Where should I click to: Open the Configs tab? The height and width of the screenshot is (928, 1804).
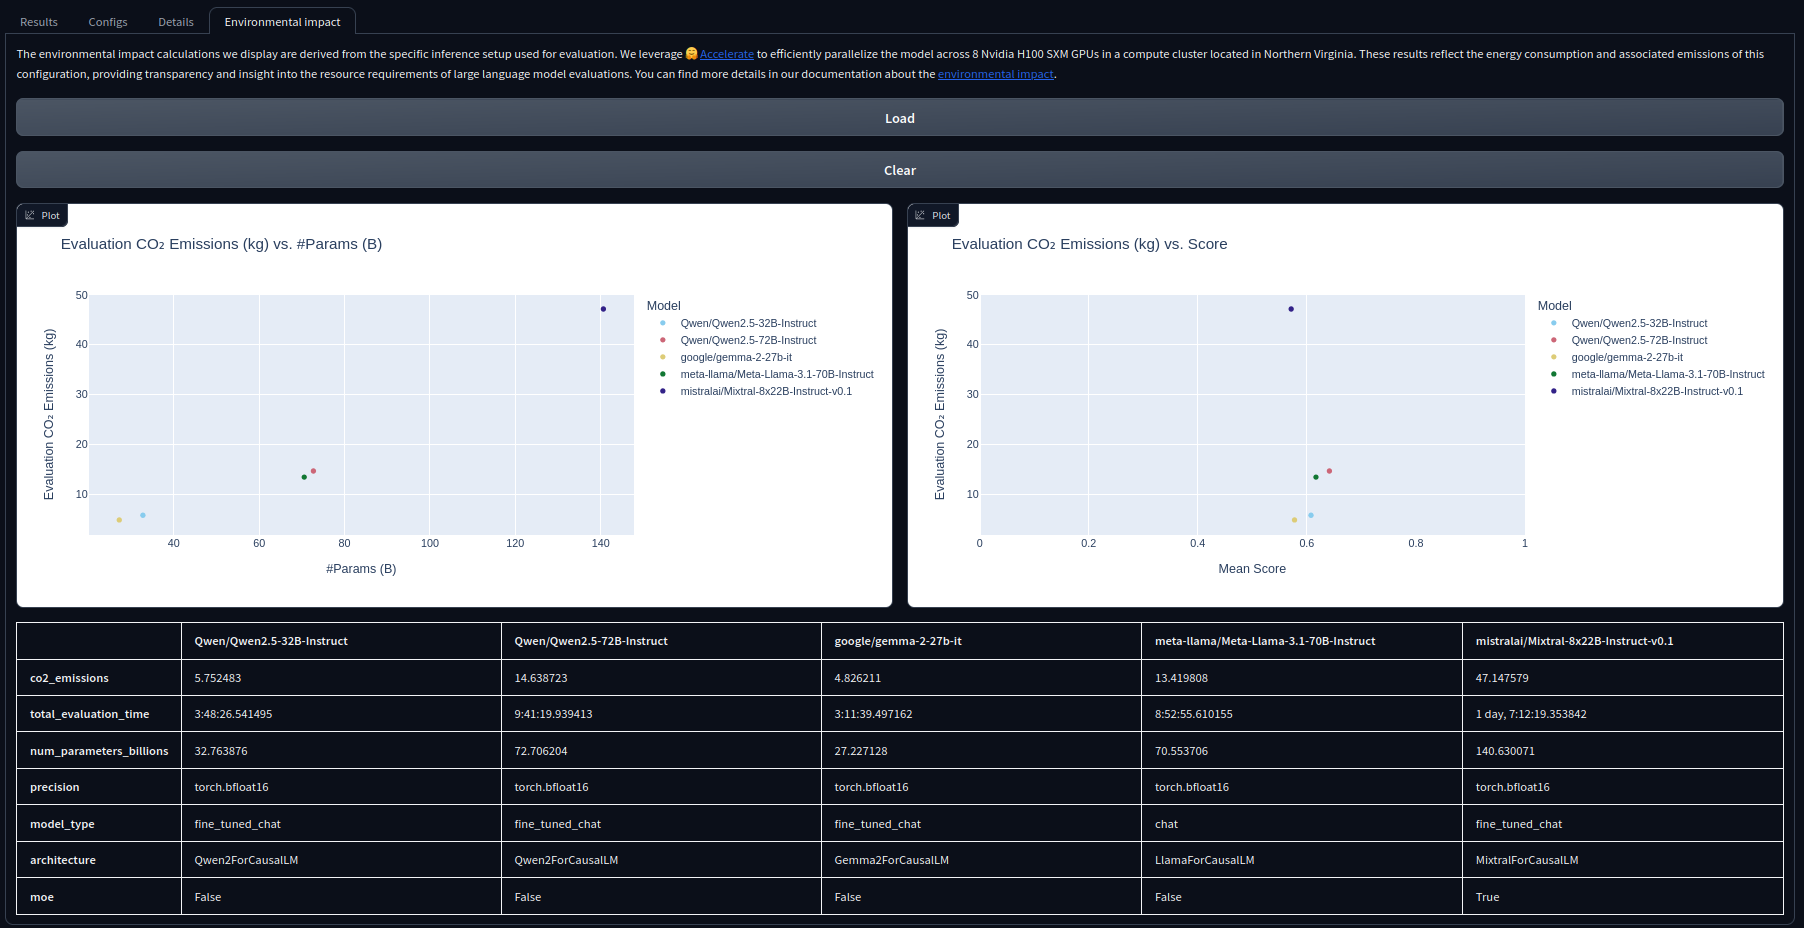pos(108,22)
